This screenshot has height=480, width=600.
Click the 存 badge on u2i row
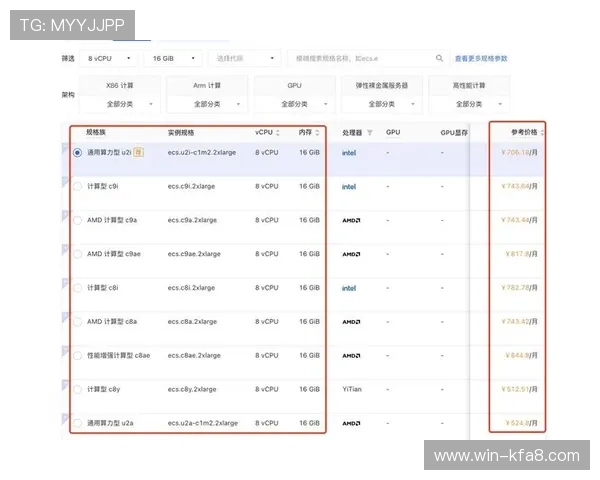coord(138,152)
